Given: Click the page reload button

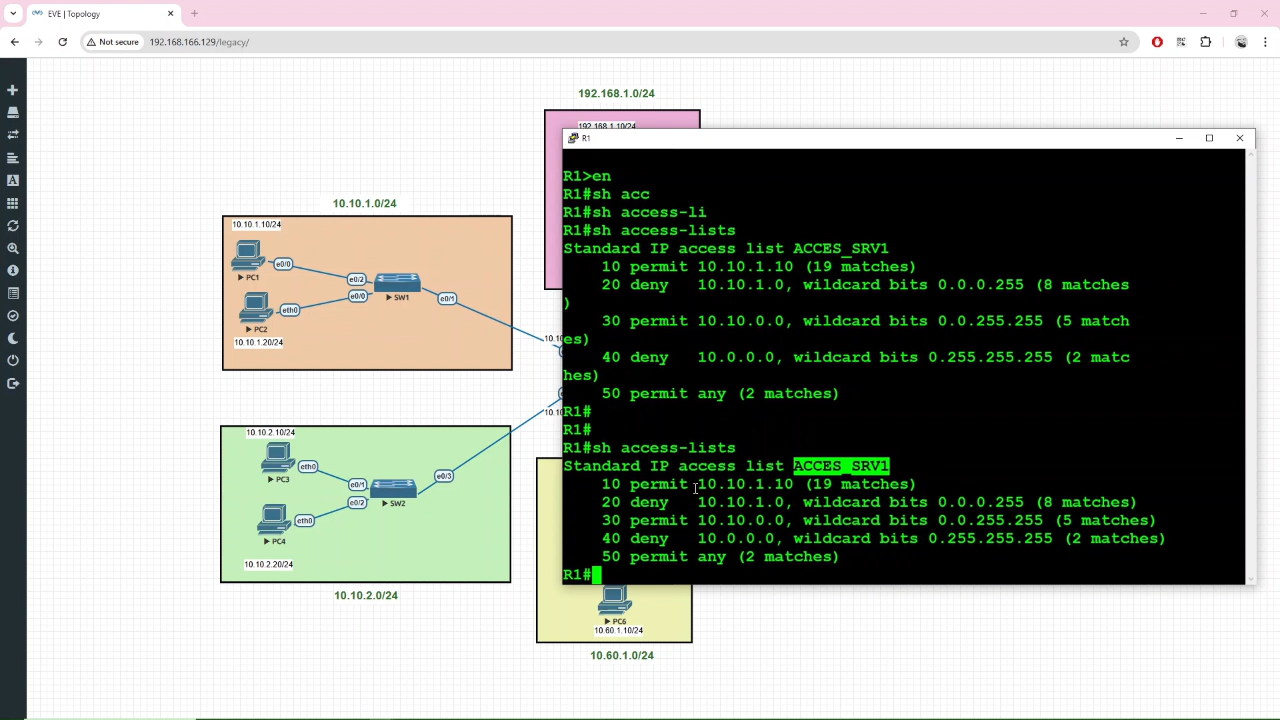Looking at the screenshot, I should click(x=62, y=42).
